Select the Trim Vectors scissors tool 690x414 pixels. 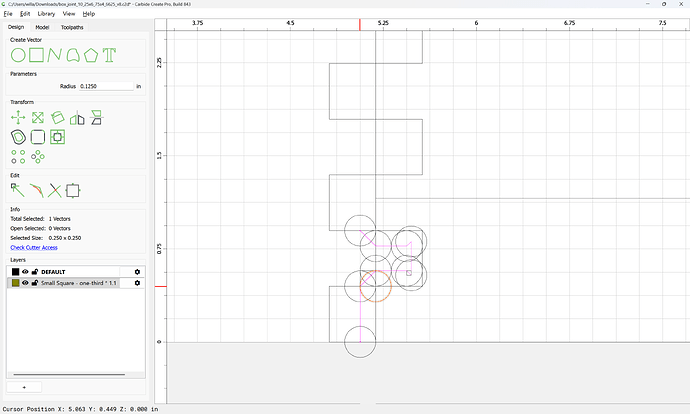pyautogui.click(x=55, y=191)
